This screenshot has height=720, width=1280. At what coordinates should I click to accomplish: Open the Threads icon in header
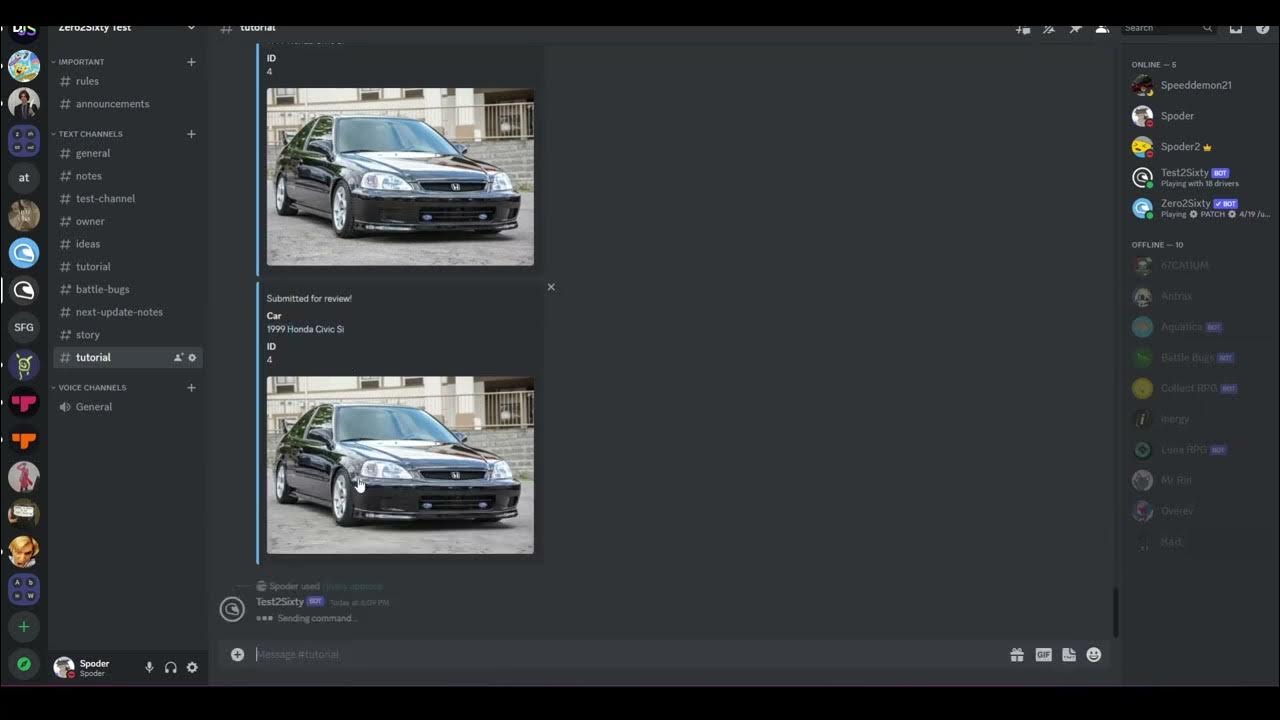1023,29
